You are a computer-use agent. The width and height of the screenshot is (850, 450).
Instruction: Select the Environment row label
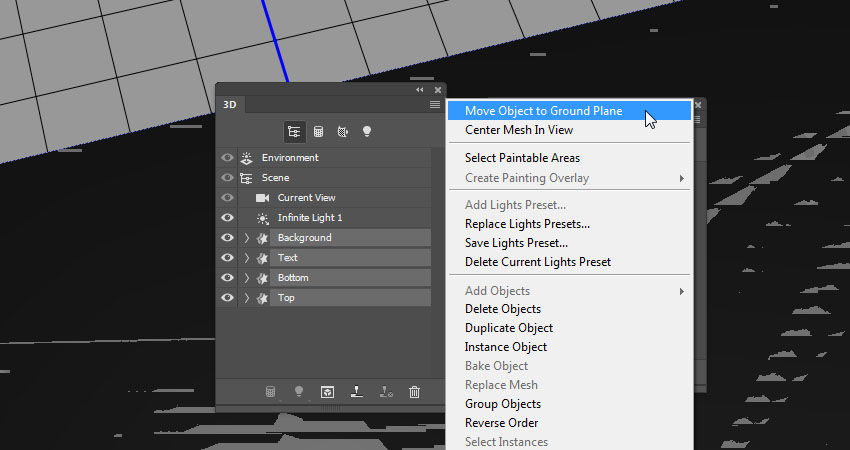point(290,158)
